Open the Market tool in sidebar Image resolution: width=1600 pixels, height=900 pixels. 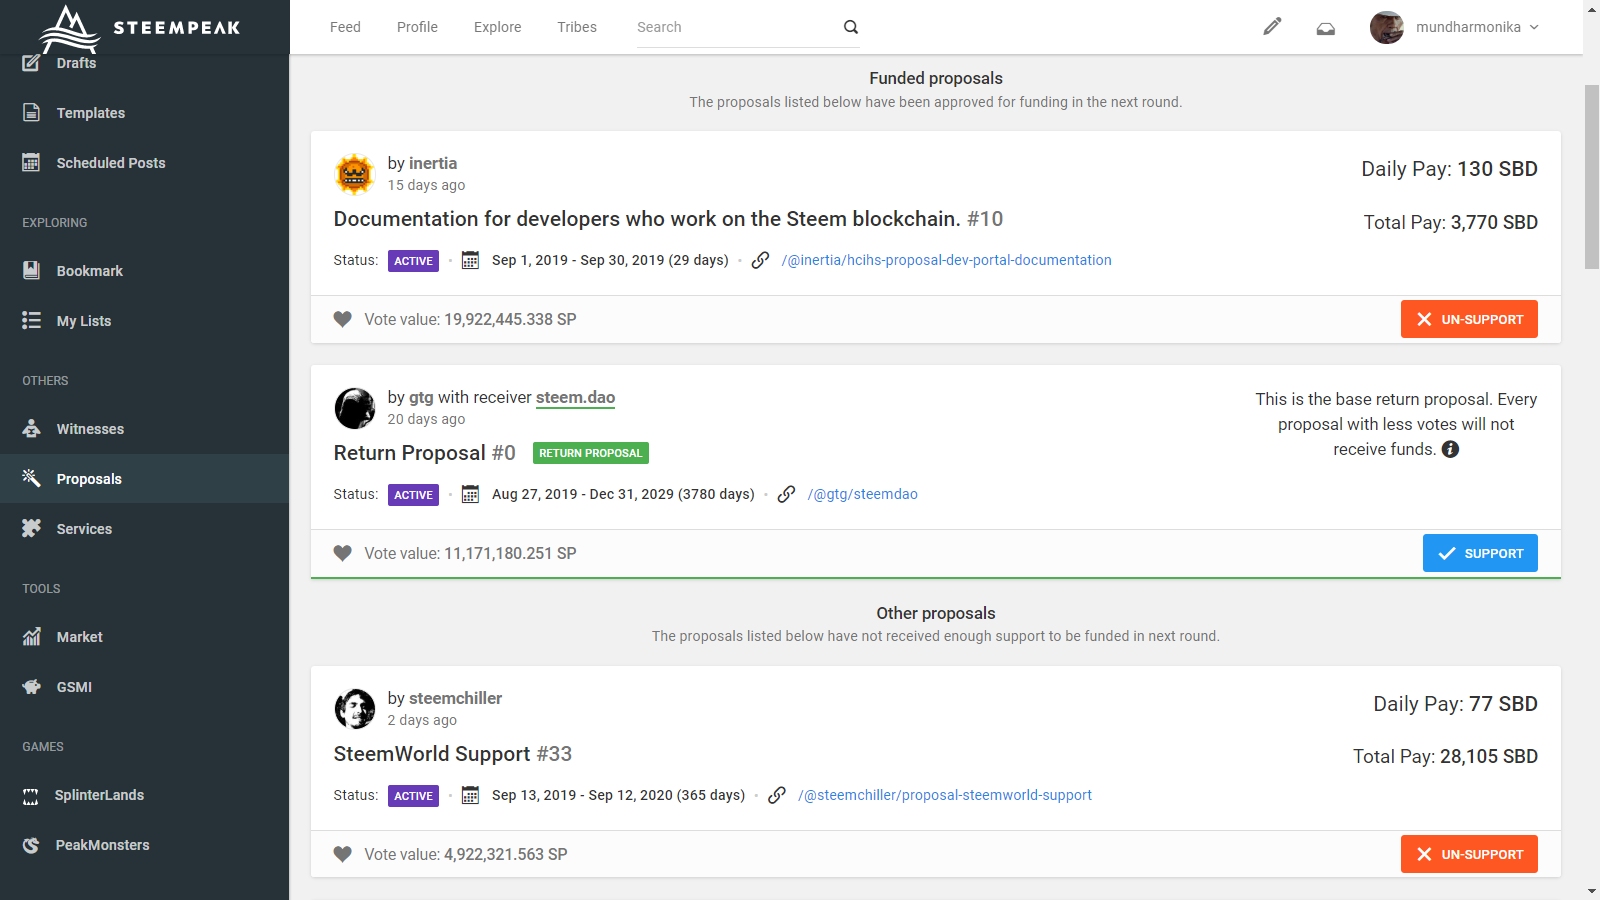[x=79, y=637]
